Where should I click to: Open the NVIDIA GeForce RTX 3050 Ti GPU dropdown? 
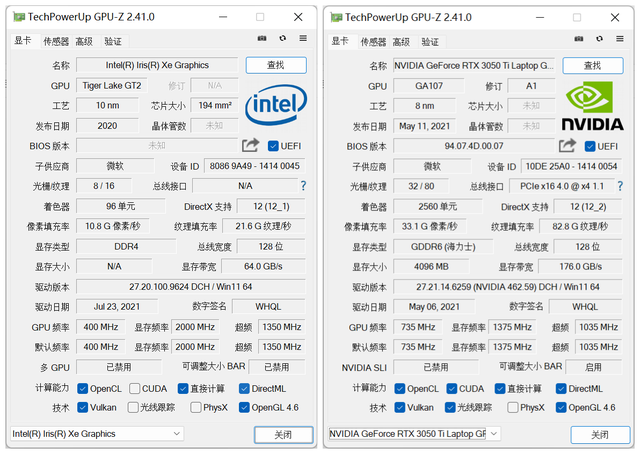[x=414, y=434]
